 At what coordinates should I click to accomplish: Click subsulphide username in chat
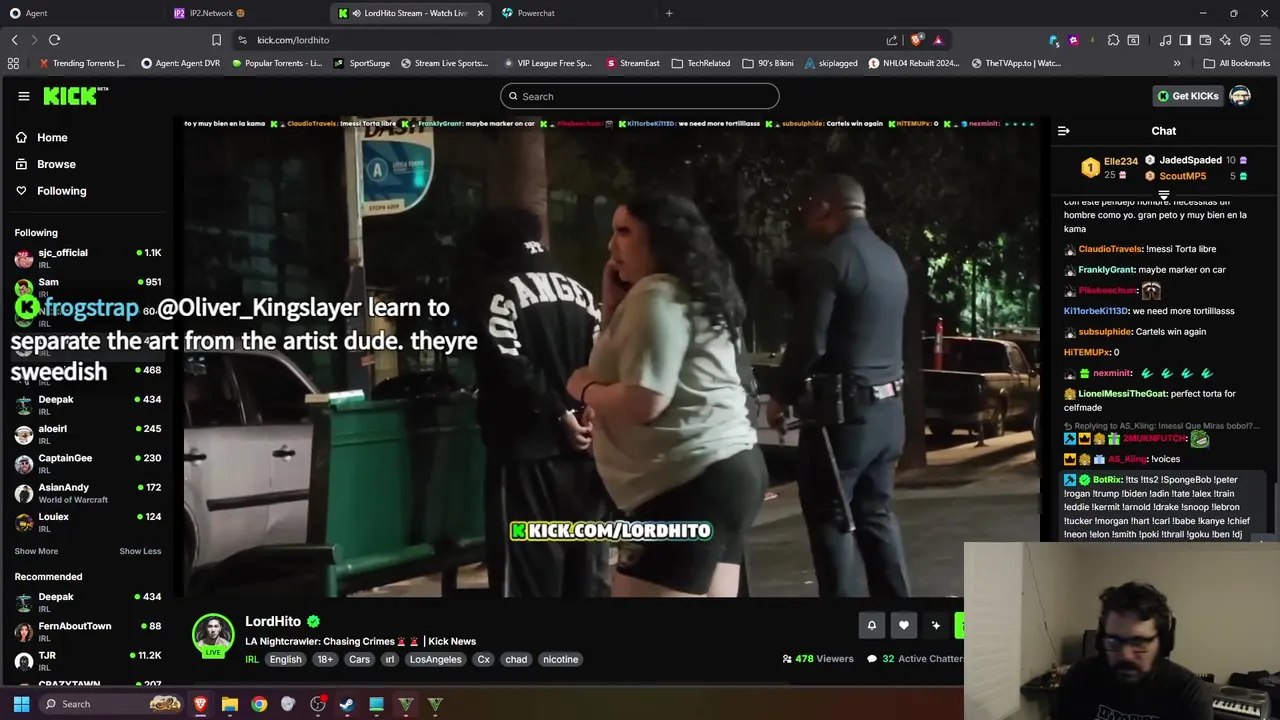tap(1104, 332)
